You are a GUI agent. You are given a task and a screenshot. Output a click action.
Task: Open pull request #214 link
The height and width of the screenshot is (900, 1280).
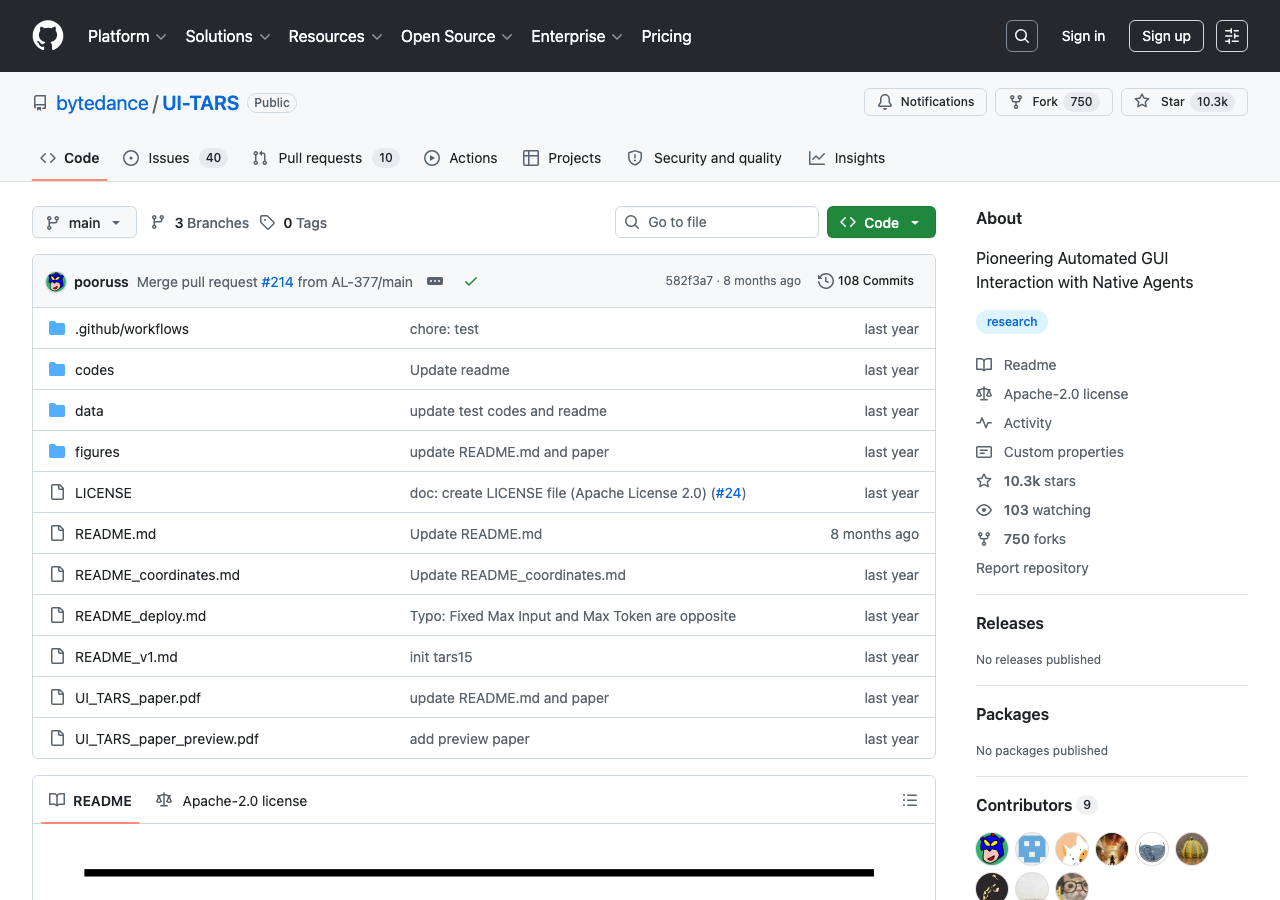click(277, 282)
